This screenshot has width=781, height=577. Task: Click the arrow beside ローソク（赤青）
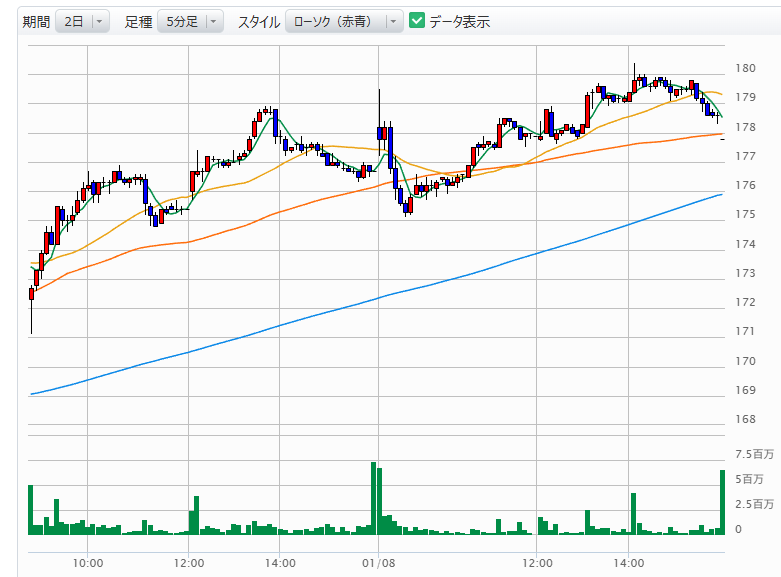click(x=394, y=22)
